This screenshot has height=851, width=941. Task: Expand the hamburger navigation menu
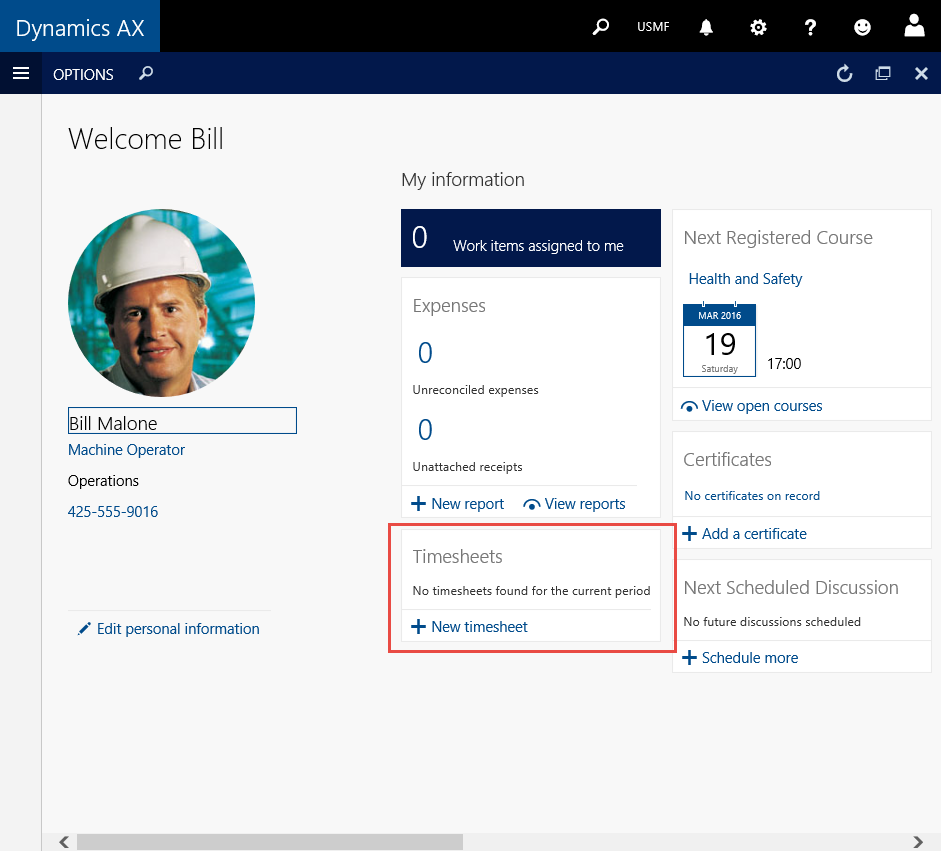(21, 74)
